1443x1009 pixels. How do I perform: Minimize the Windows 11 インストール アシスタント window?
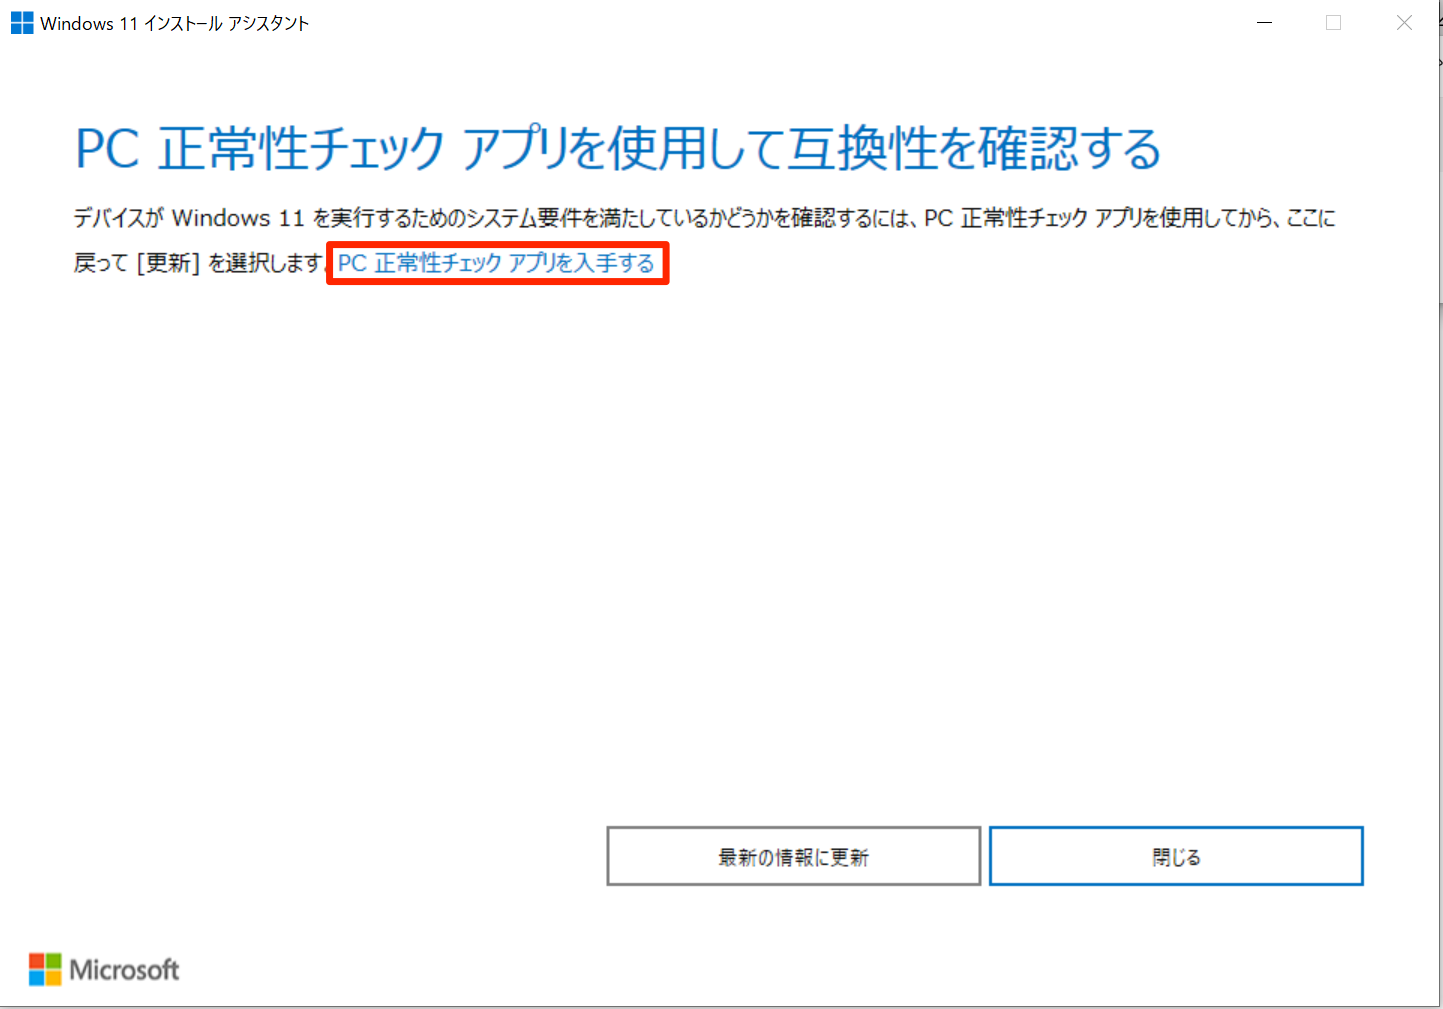tap(1265, 23)
